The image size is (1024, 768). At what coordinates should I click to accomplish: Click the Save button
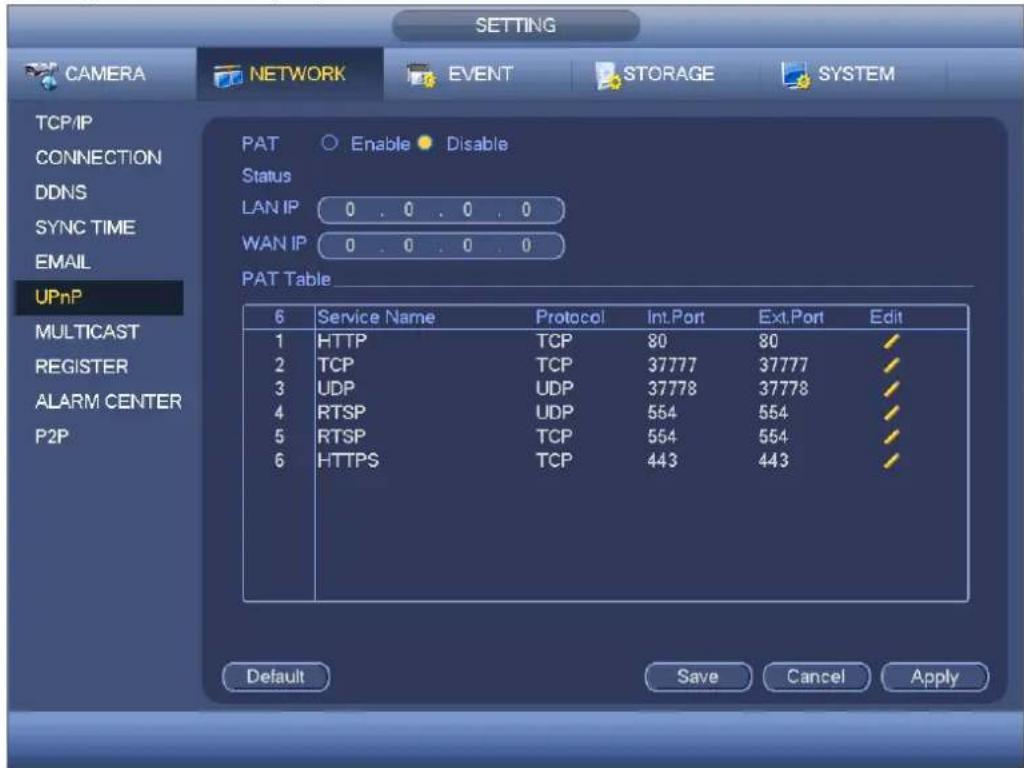(x=698, y=677)
